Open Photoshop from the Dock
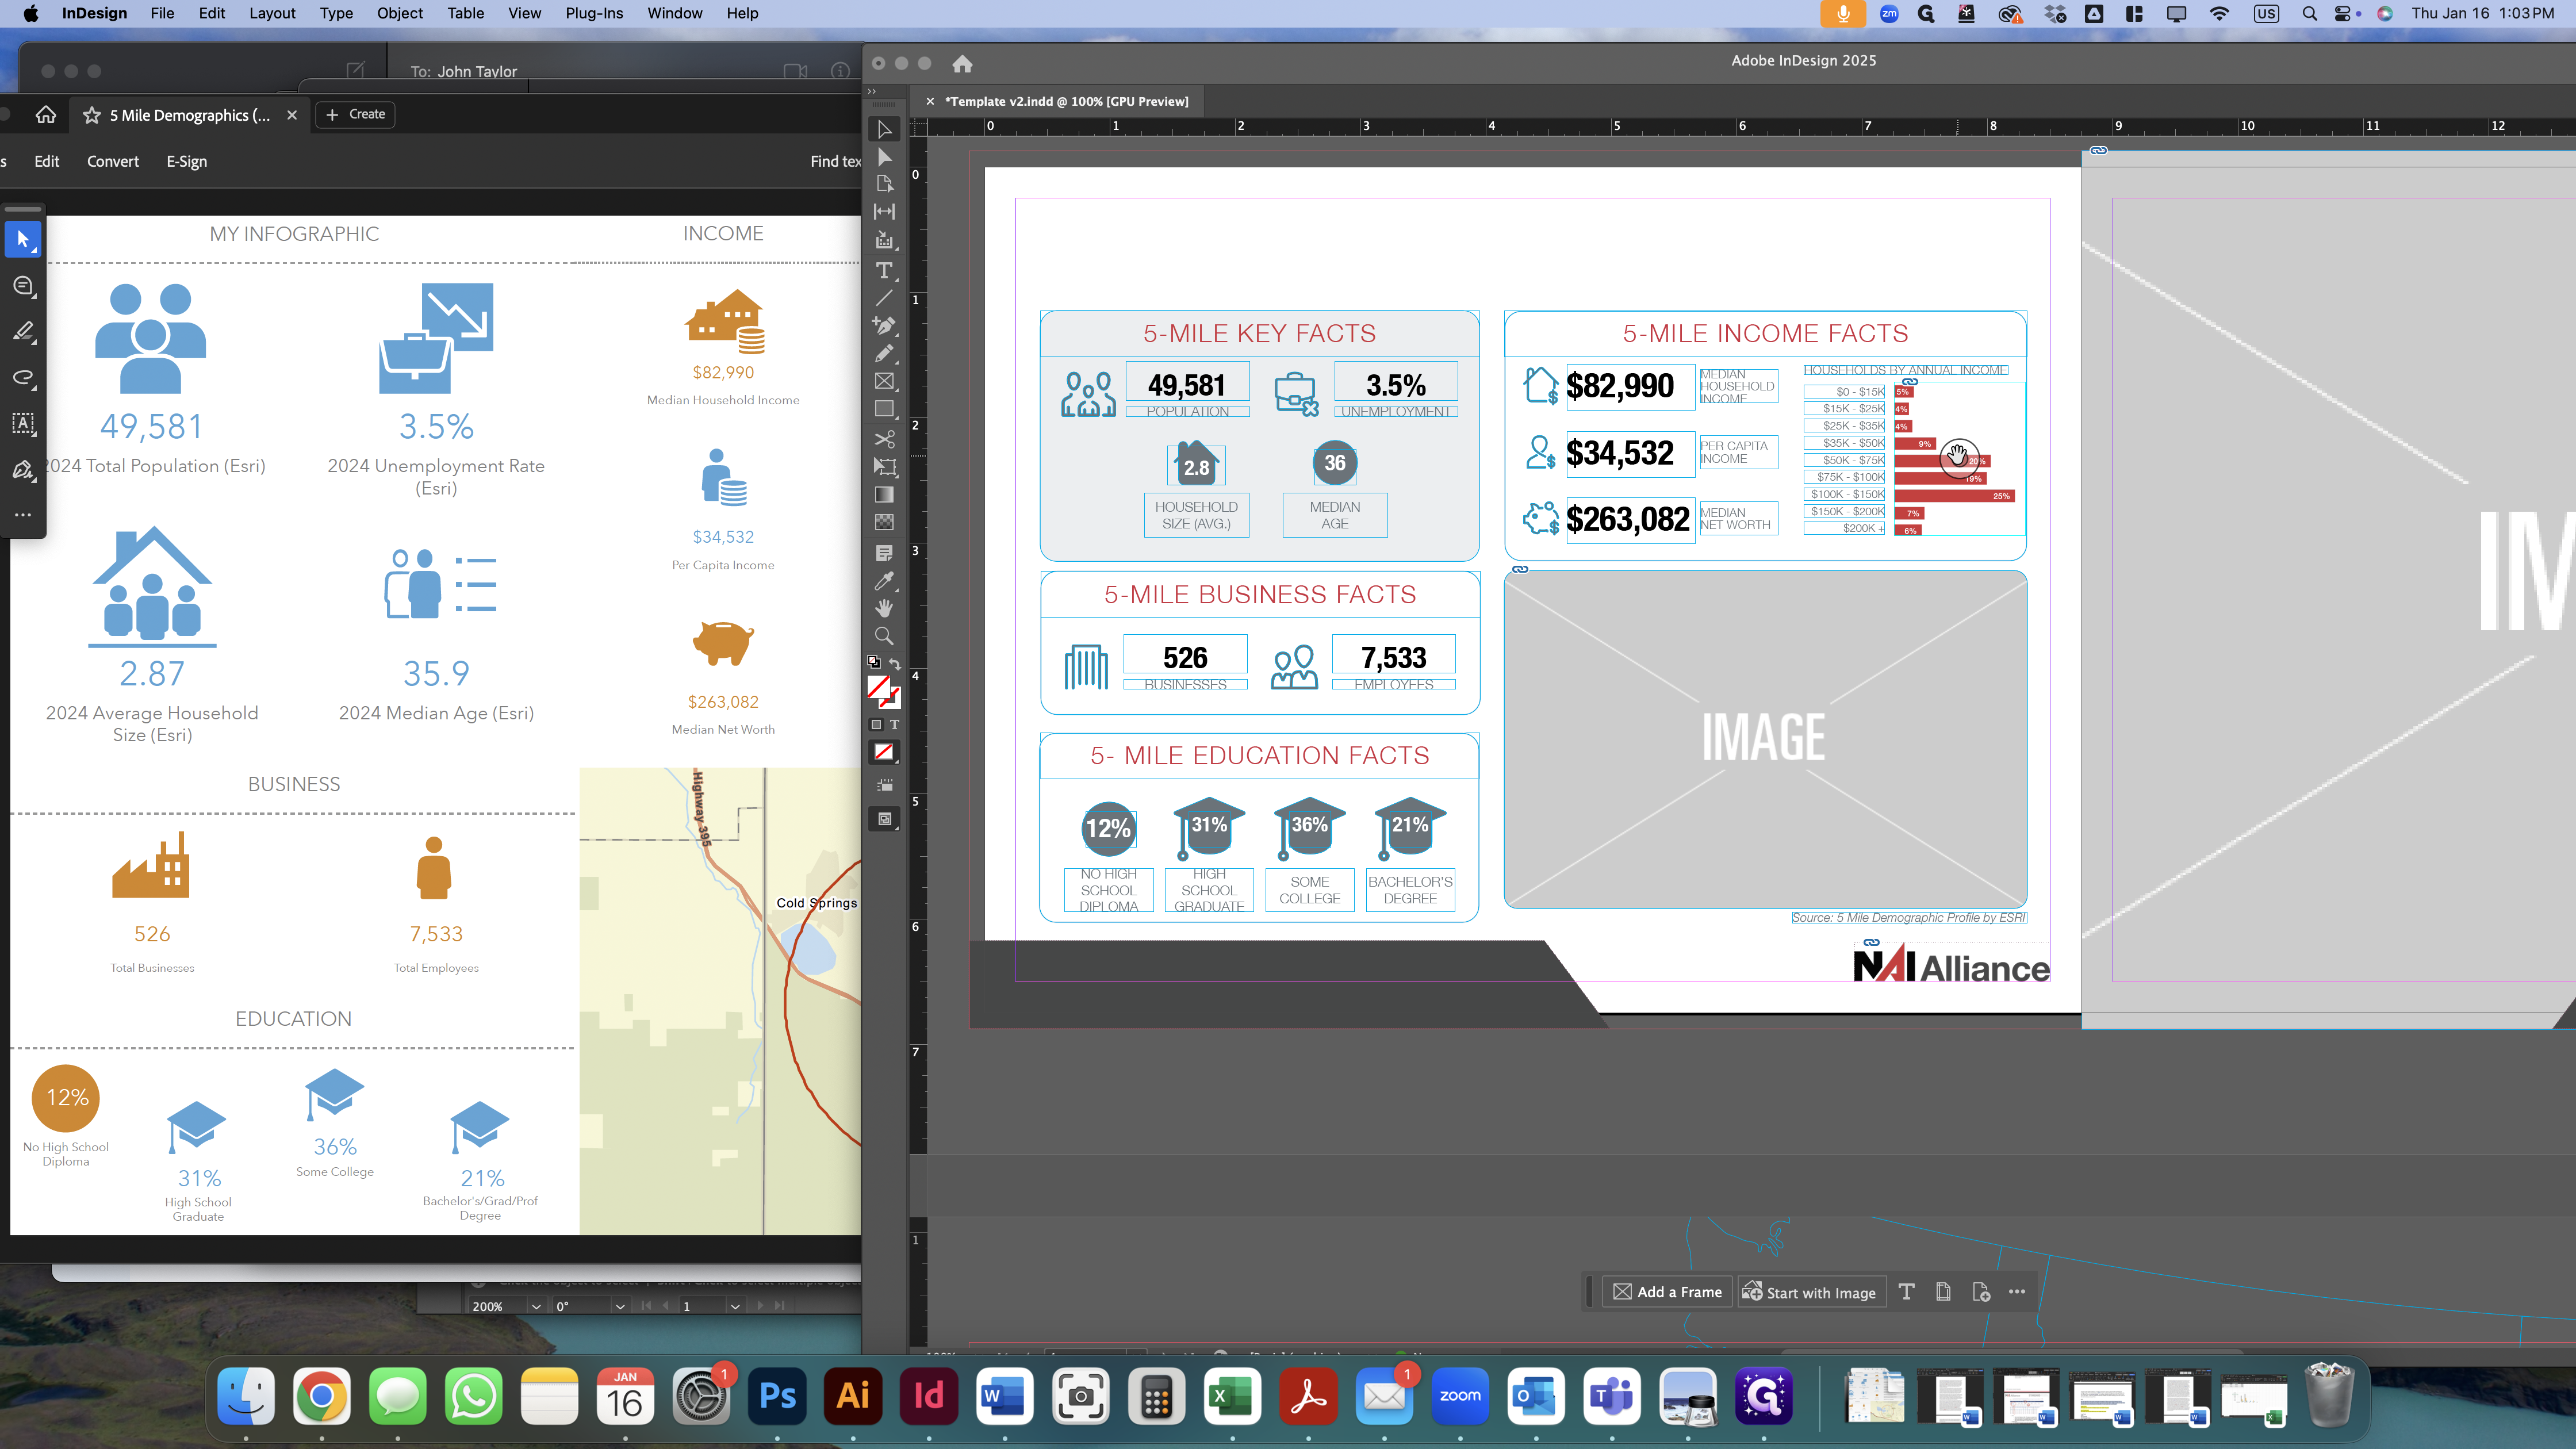 777,1396
